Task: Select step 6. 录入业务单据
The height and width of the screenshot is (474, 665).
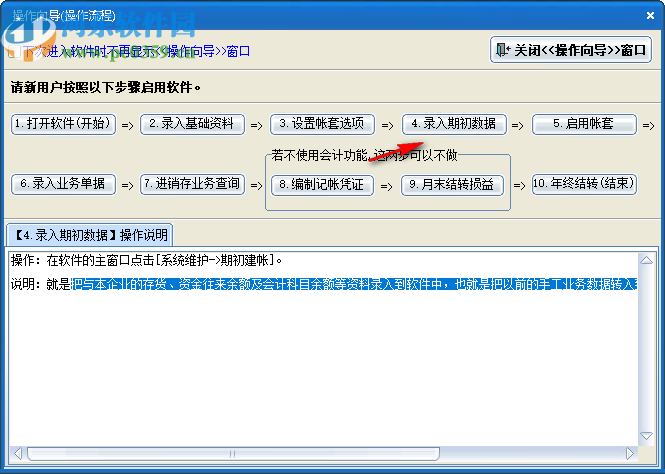Action: 64,184
